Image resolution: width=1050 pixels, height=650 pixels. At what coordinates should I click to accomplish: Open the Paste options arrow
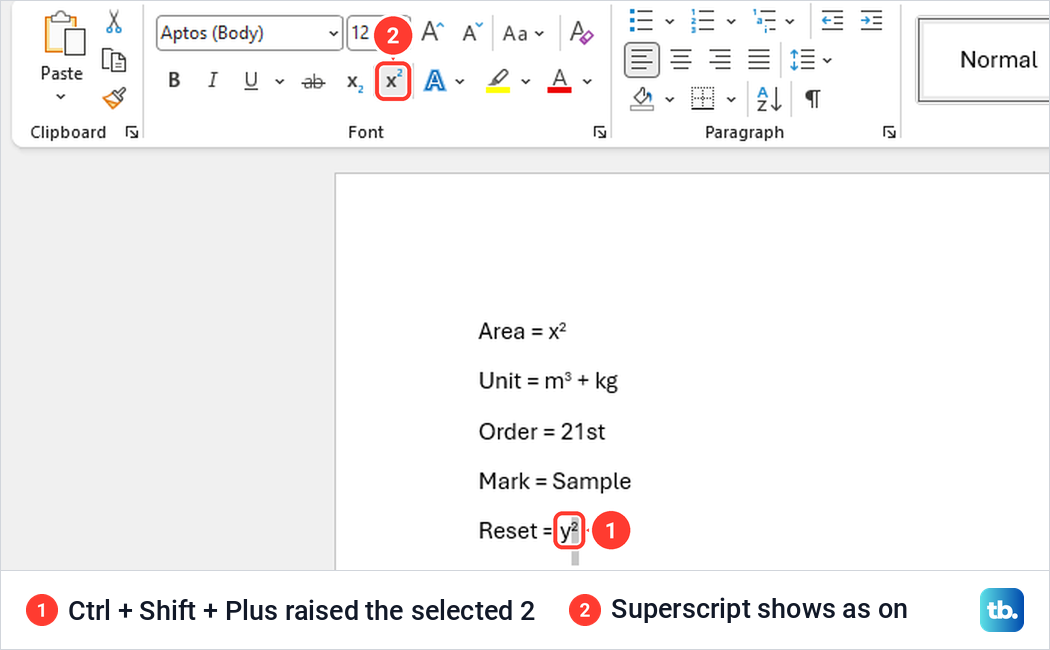pyautogui.click(x=61, y=96)
